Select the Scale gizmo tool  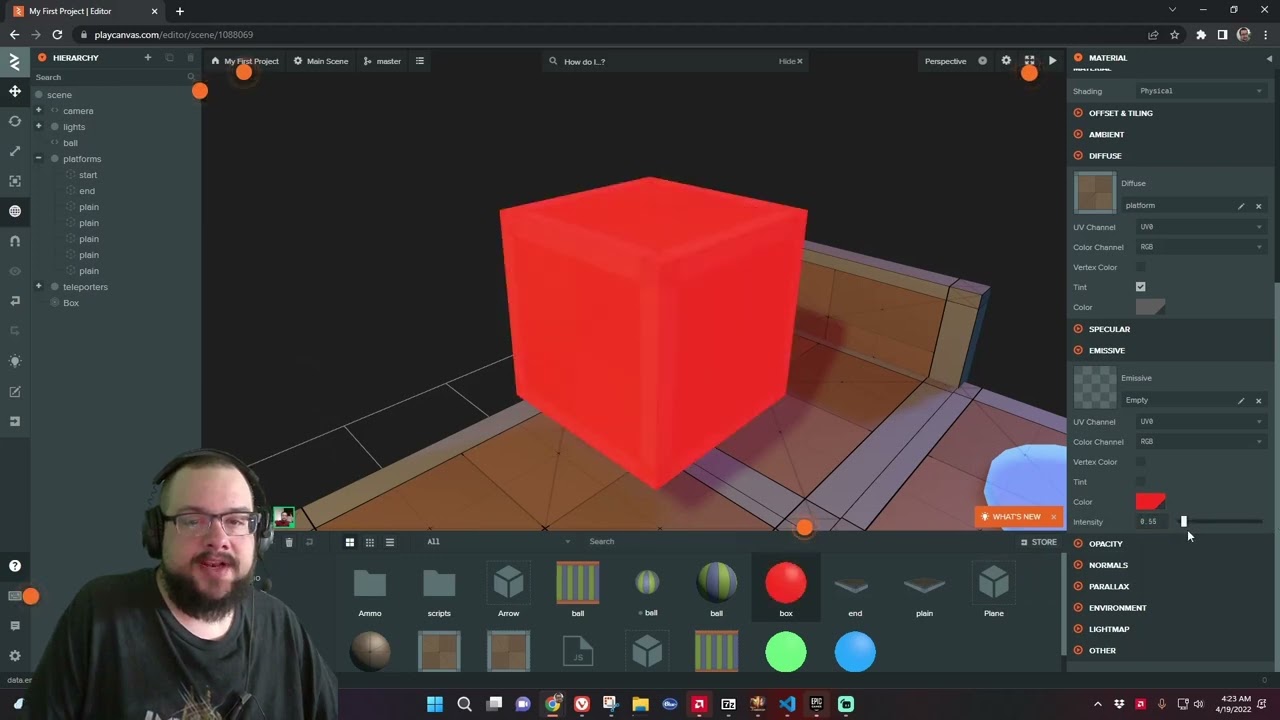click(x=15, y=151)
